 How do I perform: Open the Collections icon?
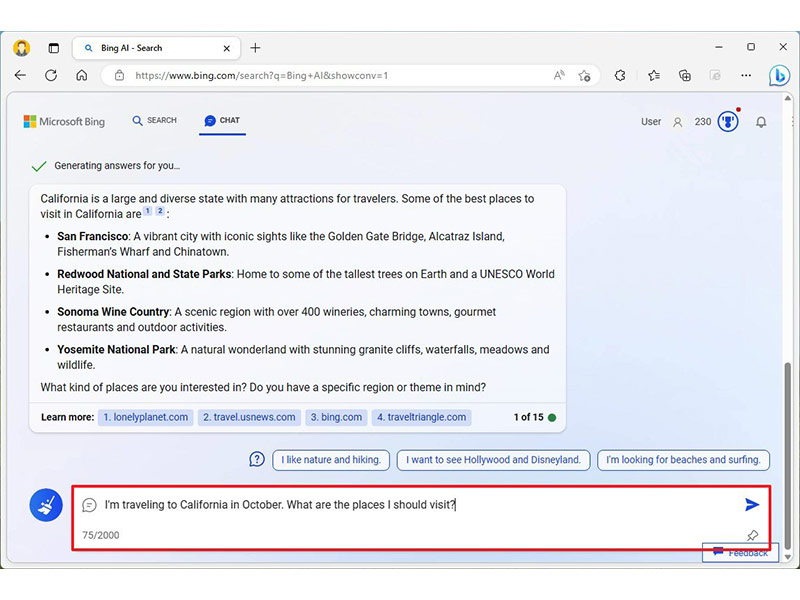[x=685, y=76]
